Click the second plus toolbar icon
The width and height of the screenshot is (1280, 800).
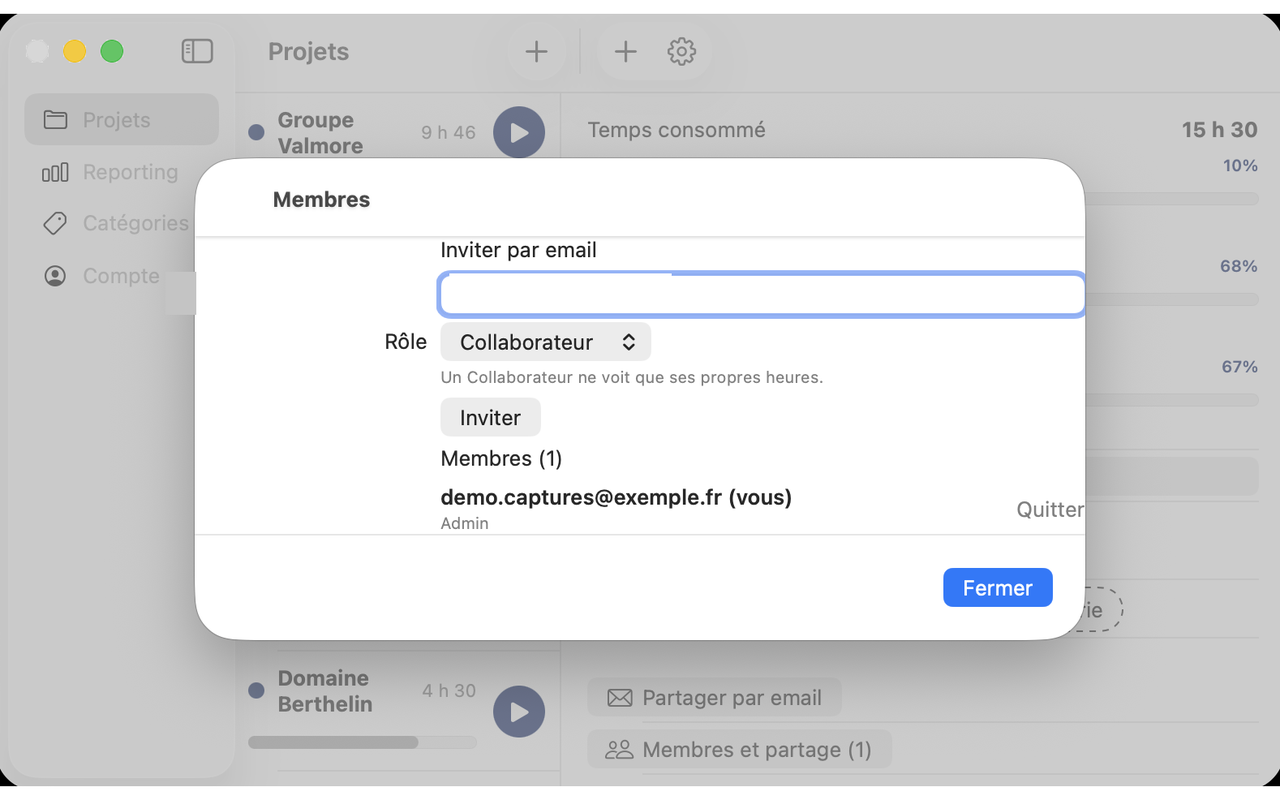625,52
